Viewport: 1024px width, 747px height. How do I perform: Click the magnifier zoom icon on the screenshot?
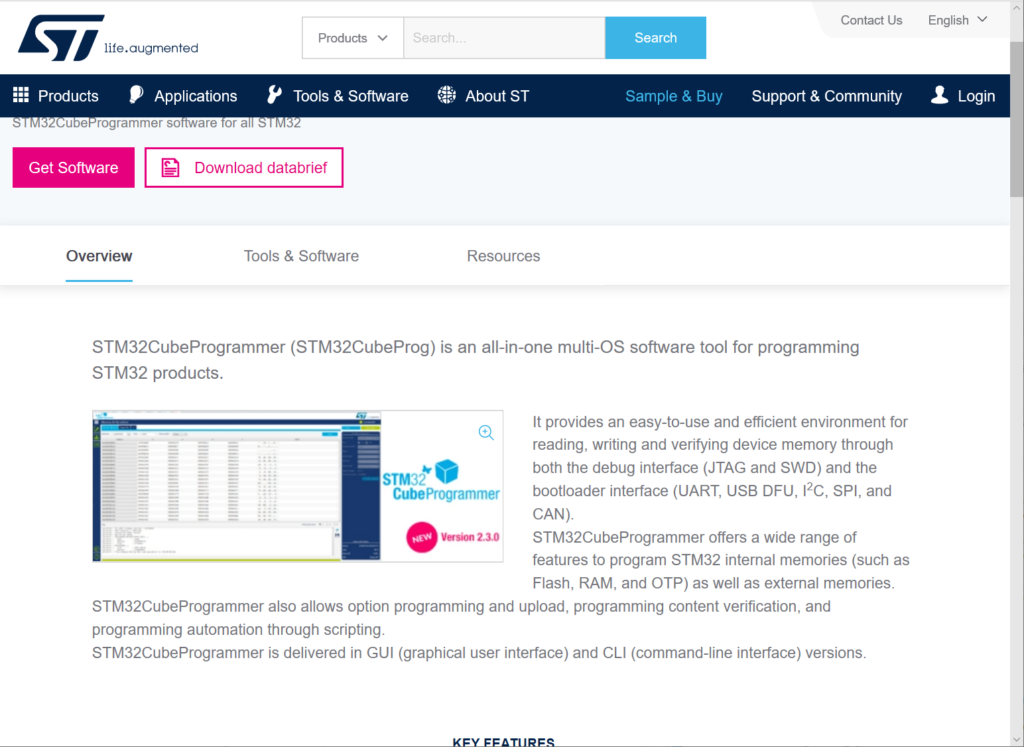(x=486, y=432)
